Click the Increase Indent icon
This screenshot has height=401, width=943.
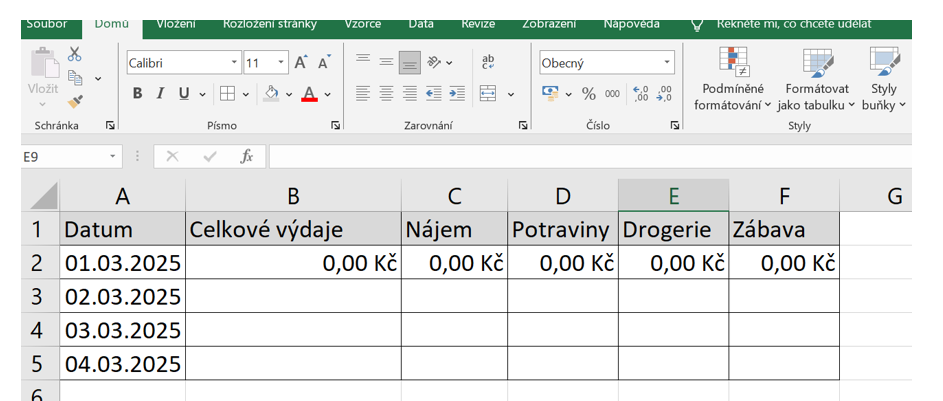point(457,93)
